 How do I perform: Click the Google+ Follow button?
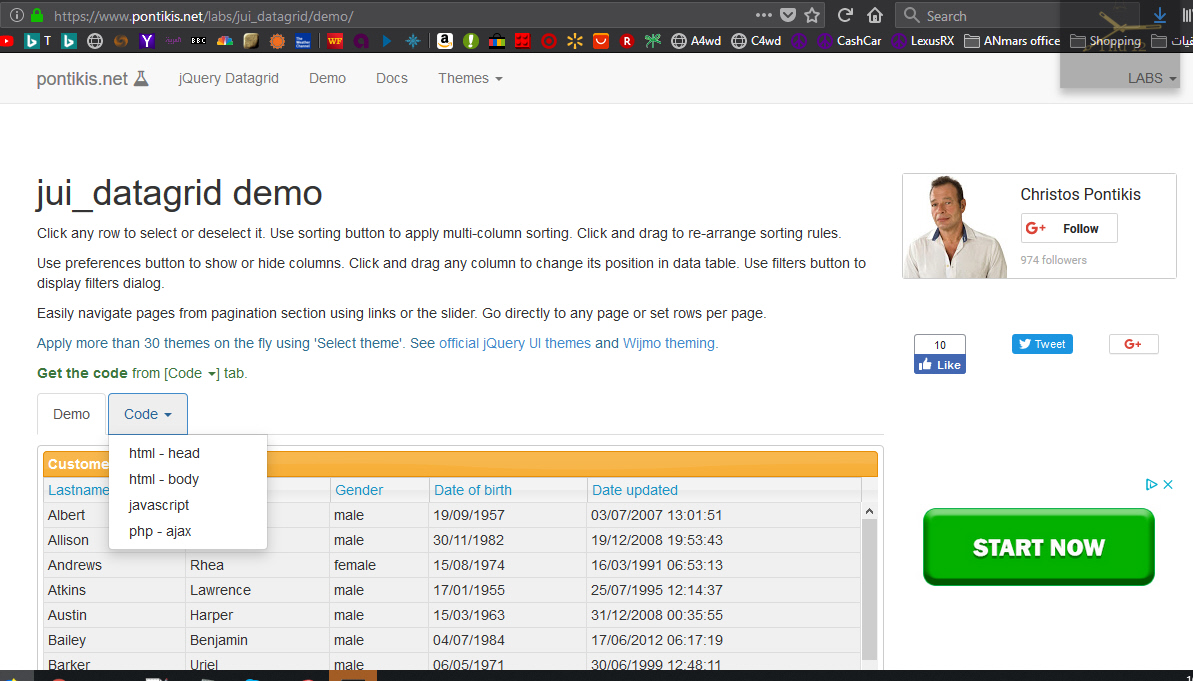coord(1068,228)
